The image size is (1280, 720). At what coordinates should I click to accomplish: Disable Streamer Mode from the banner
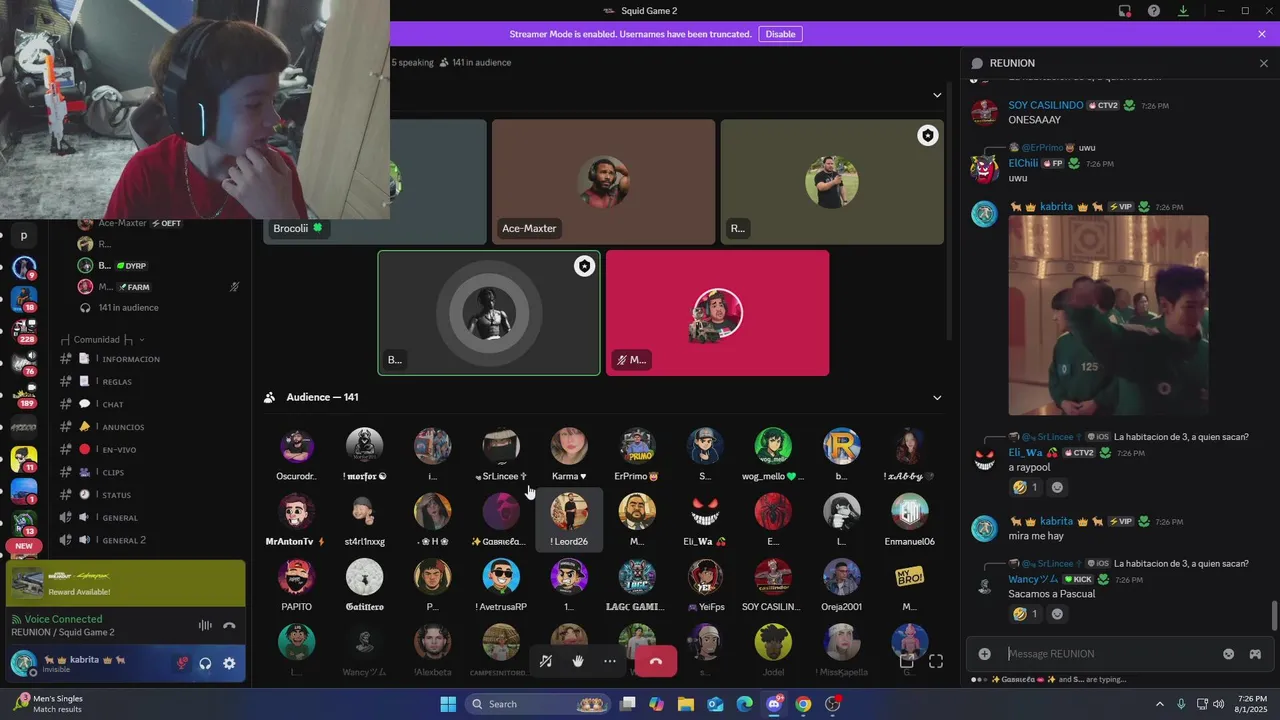780,34
